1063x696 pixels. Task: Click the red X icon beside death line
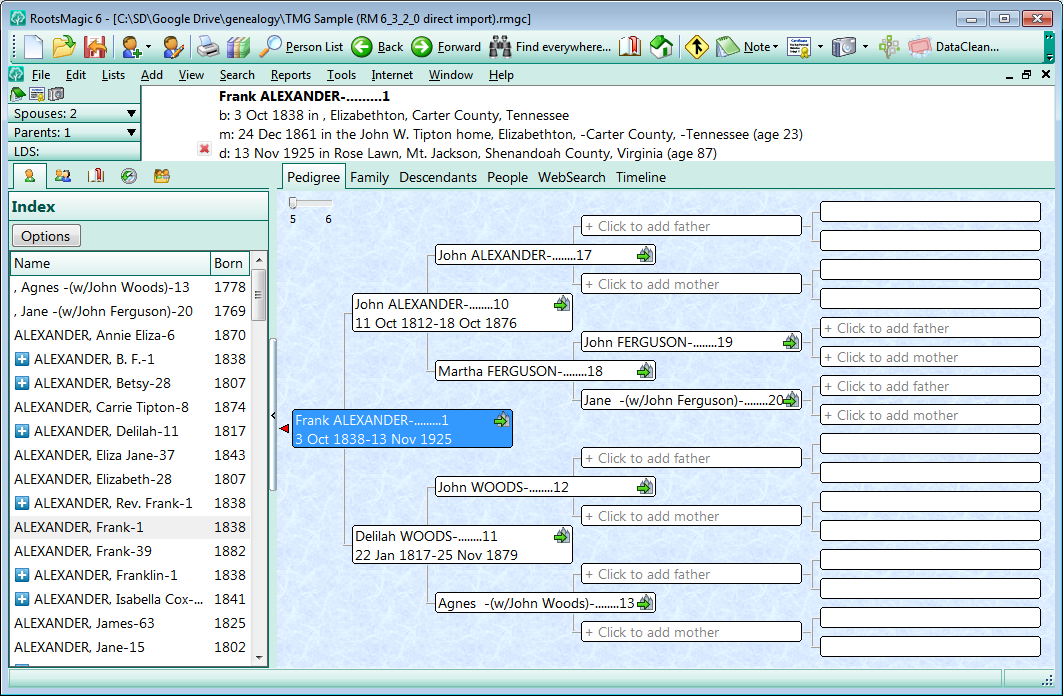click(x=204, y=148)
